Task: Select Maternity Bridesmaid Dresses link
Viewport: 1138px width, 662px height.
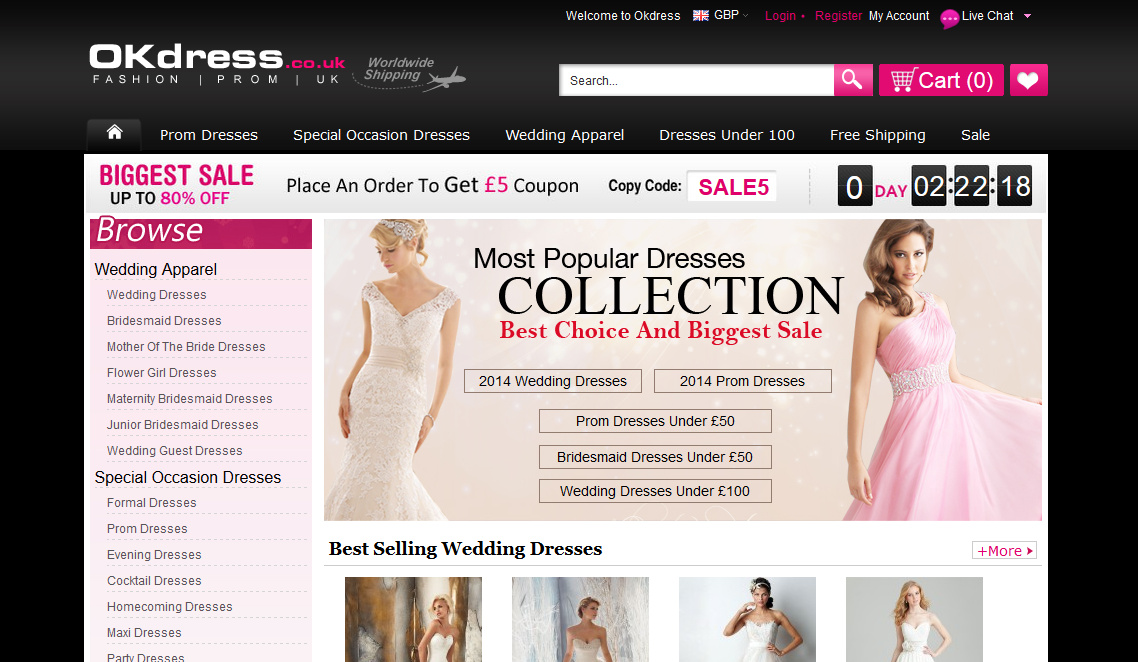Action: click(189, 399)
